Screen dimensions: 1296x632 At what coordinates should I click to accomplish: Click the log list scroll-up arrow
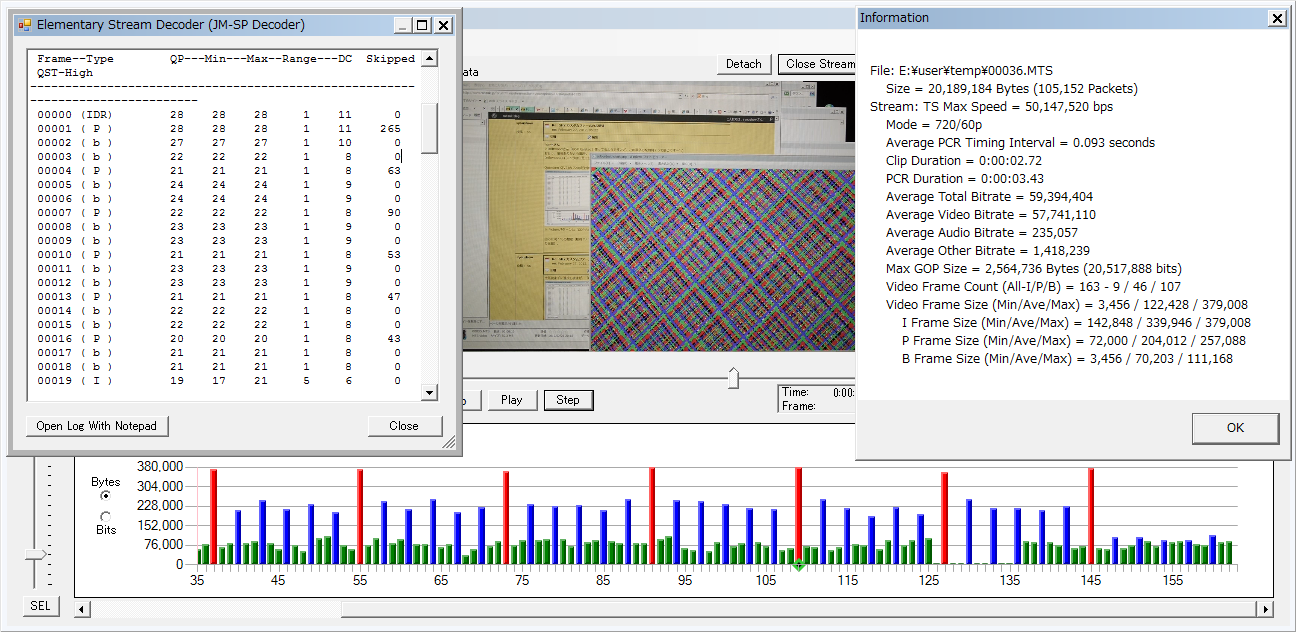tap(429, 59)
